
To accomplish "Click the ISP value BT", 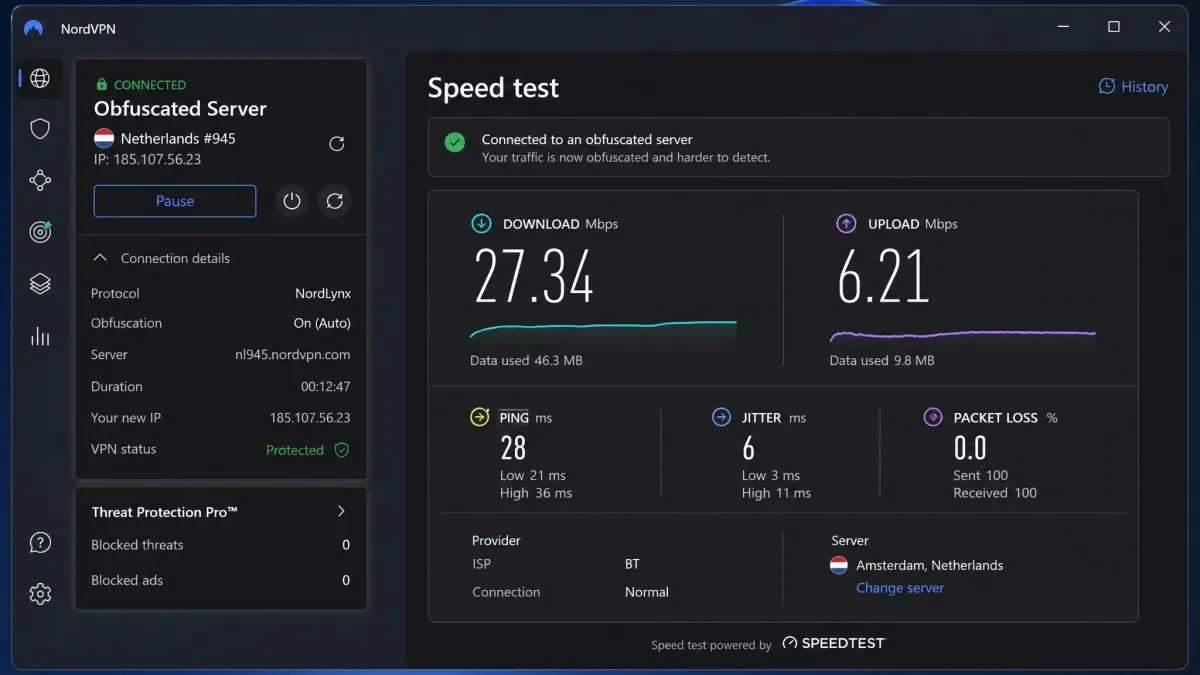I will click(x=632, y=564).
